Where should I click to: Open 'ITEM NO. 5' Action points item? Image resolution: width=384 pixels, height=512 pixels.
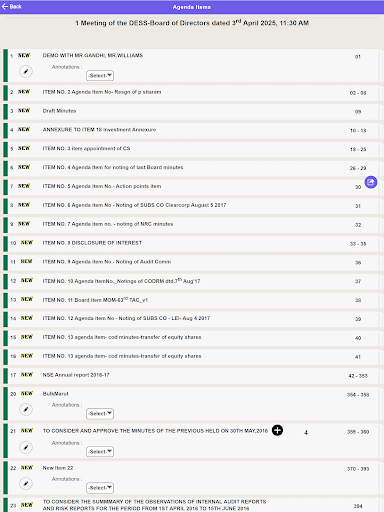click(x=102, y=186)
